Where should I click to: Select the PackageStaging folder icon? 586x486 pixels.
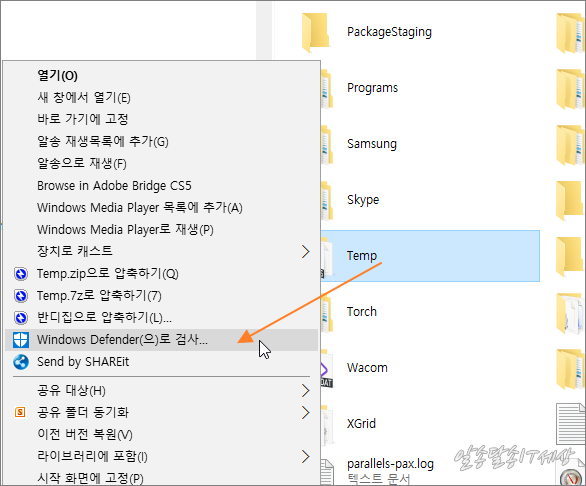tap(315, 32)
